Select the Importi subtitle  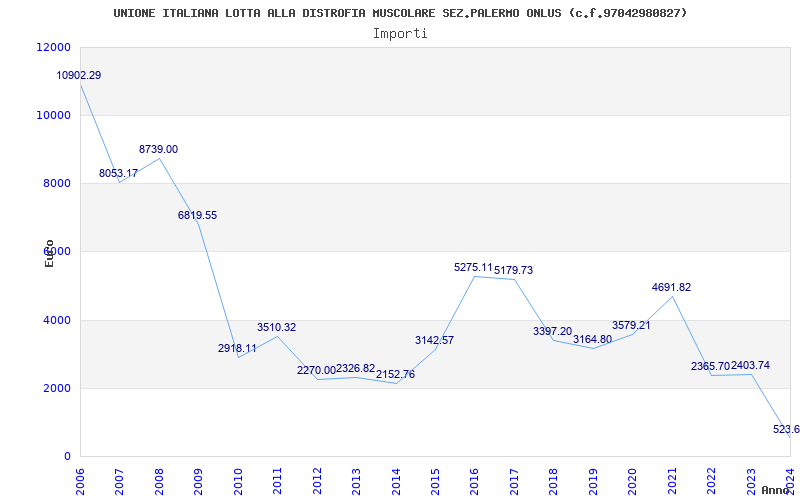(400, 34)
